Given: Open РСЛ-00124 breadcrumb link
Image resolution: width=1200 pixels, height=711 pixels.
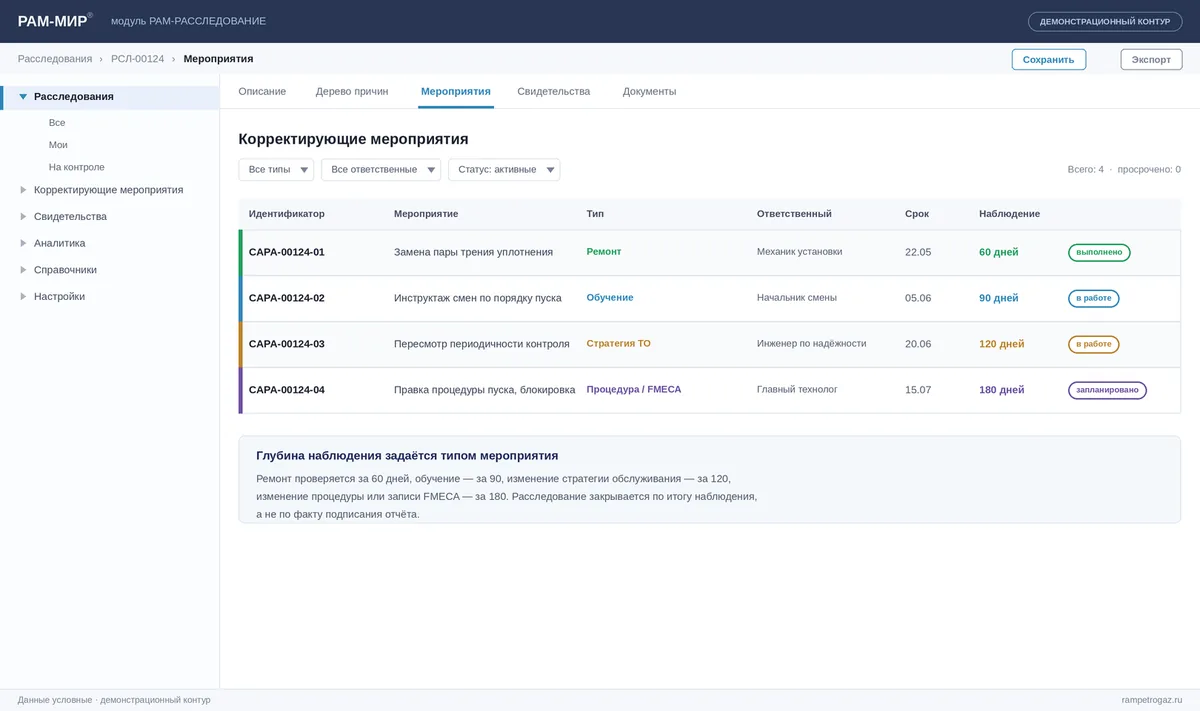Looking at the screenshot, I should [137, 59].
